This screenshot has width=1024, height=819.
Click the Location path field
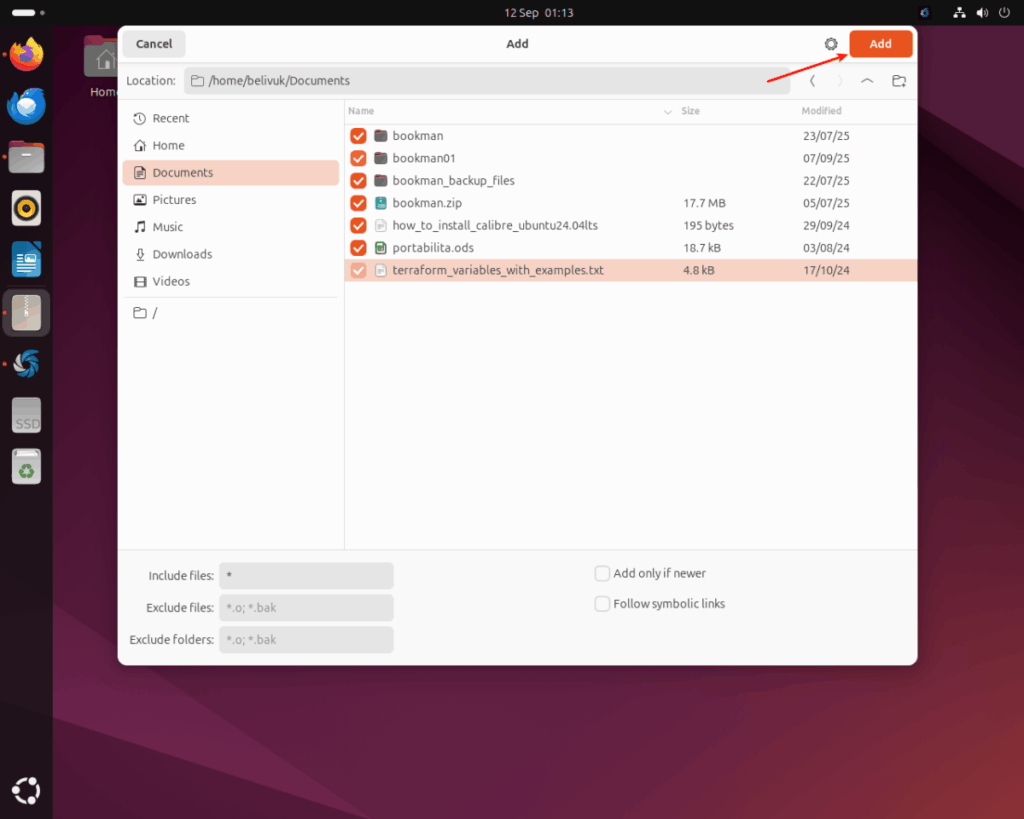click(x=487, y=81)
